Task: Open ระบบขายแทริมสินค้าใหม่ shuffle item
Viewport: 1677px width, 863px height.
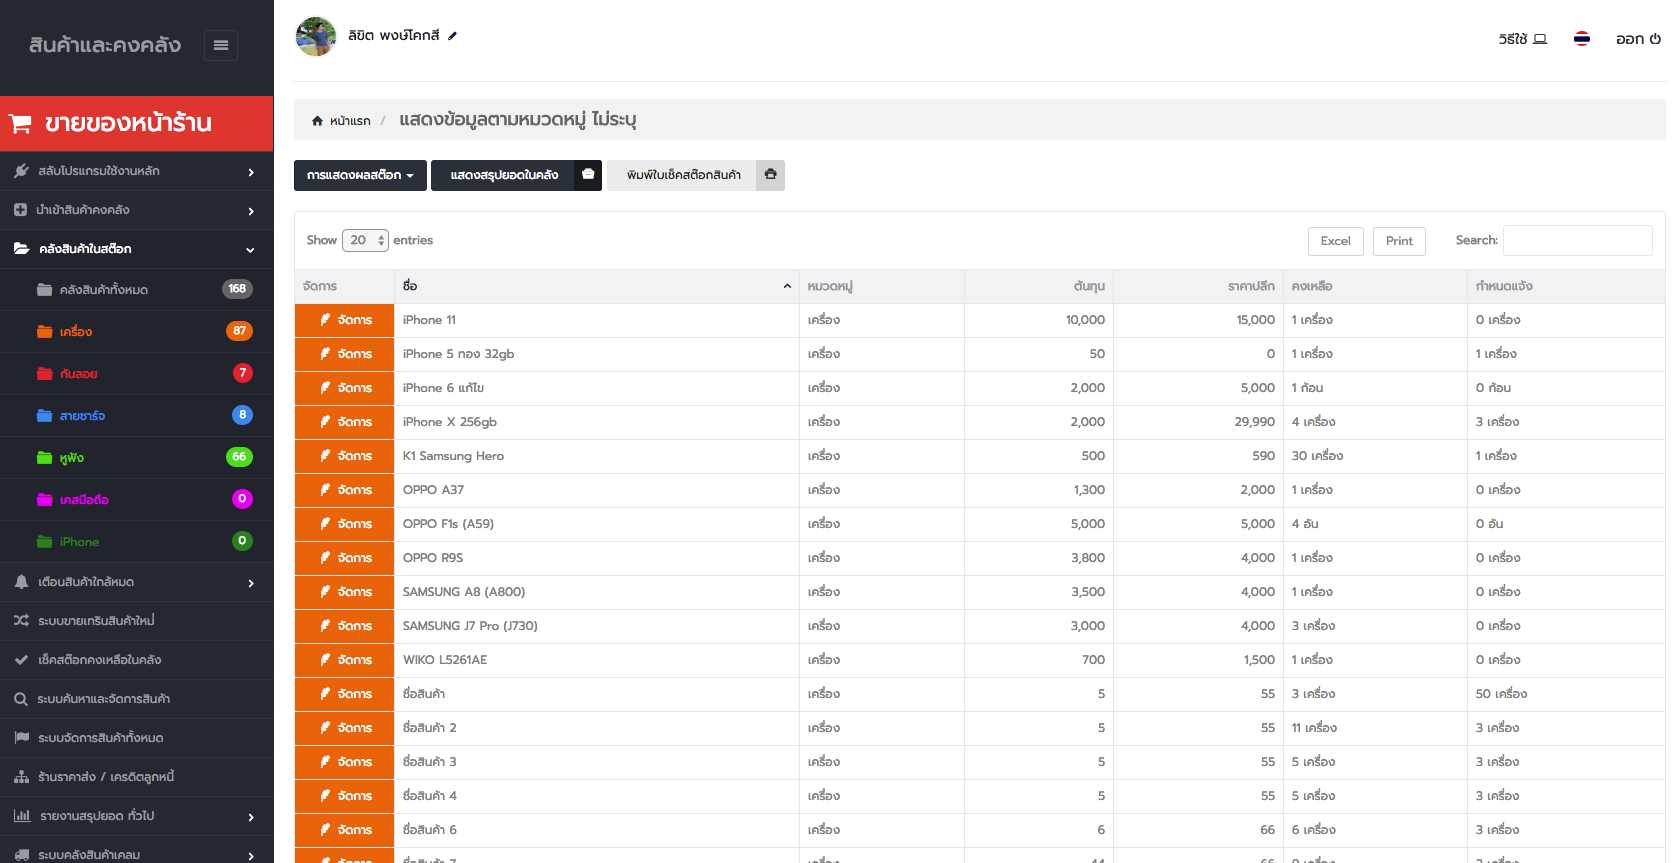Action: pyautogui.click(x=136, y=621)
